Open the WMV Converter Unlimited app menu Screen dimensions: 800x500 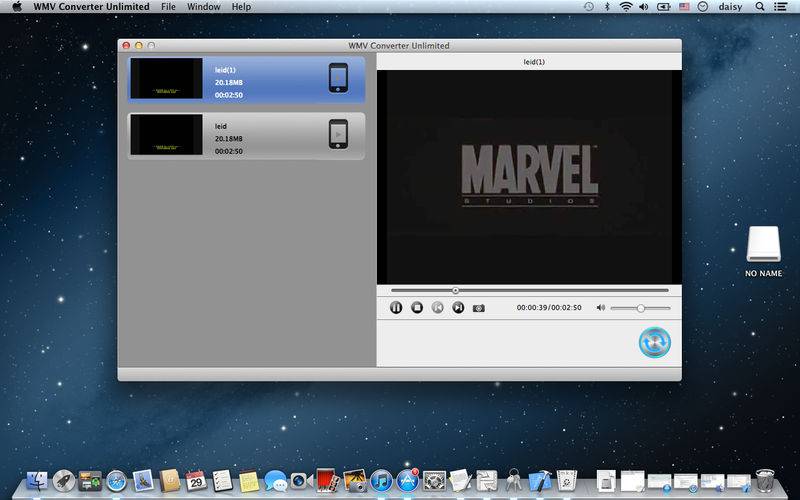(91, 7)
